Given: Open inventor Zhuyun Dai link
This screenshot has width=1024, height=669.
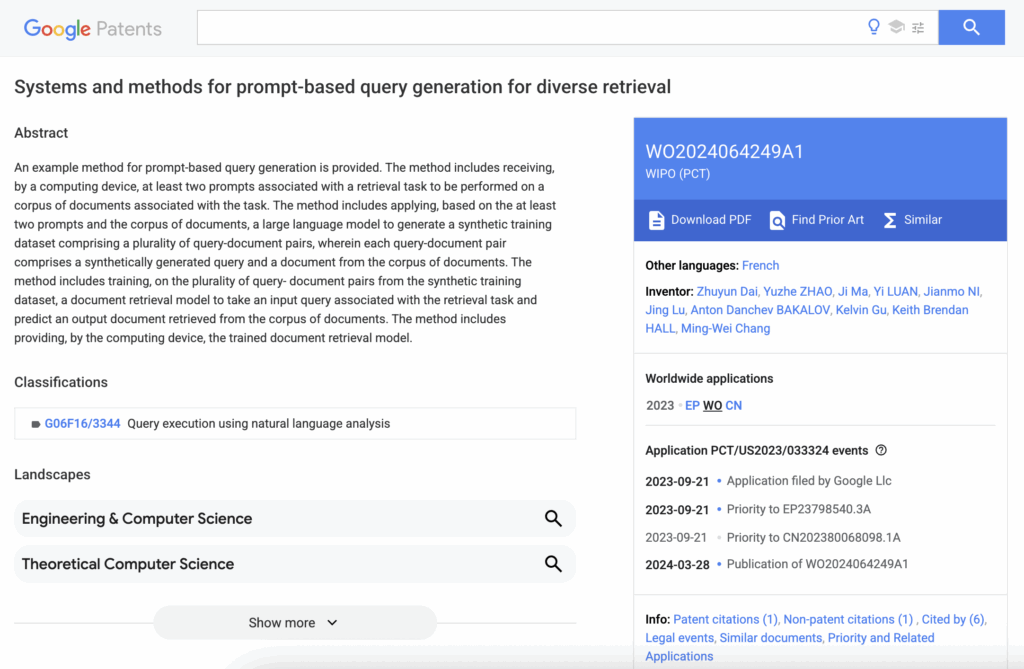Looking at the screenshot, I should [x=724, y=292].
